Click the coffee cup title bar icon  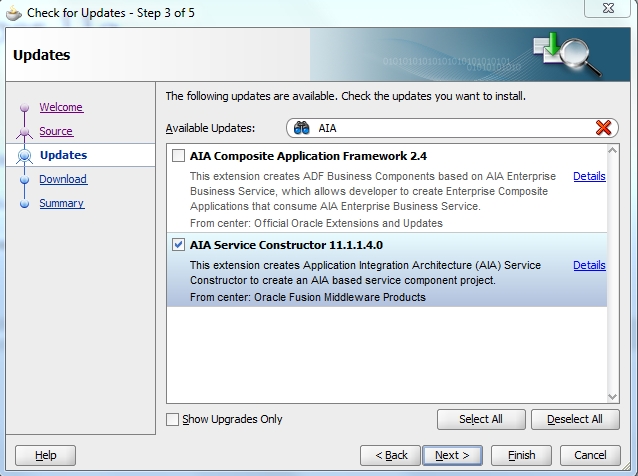point(13,13)
